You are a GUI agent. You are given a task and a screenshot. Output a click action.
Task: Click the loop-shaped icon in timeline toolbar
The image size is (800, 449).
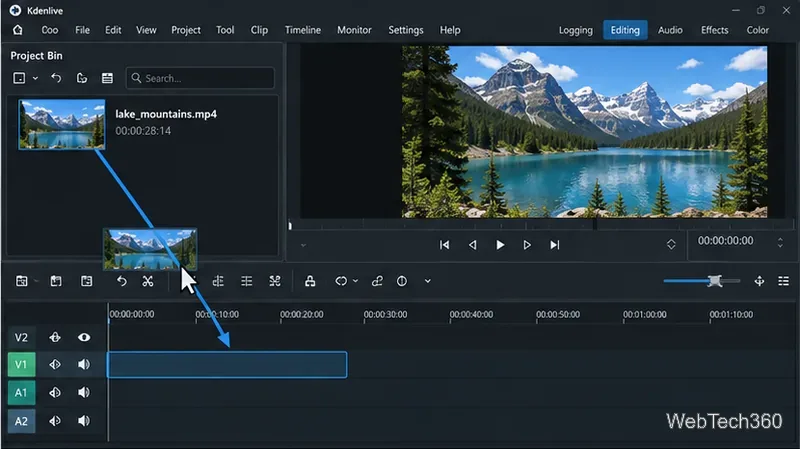point(341,281)
